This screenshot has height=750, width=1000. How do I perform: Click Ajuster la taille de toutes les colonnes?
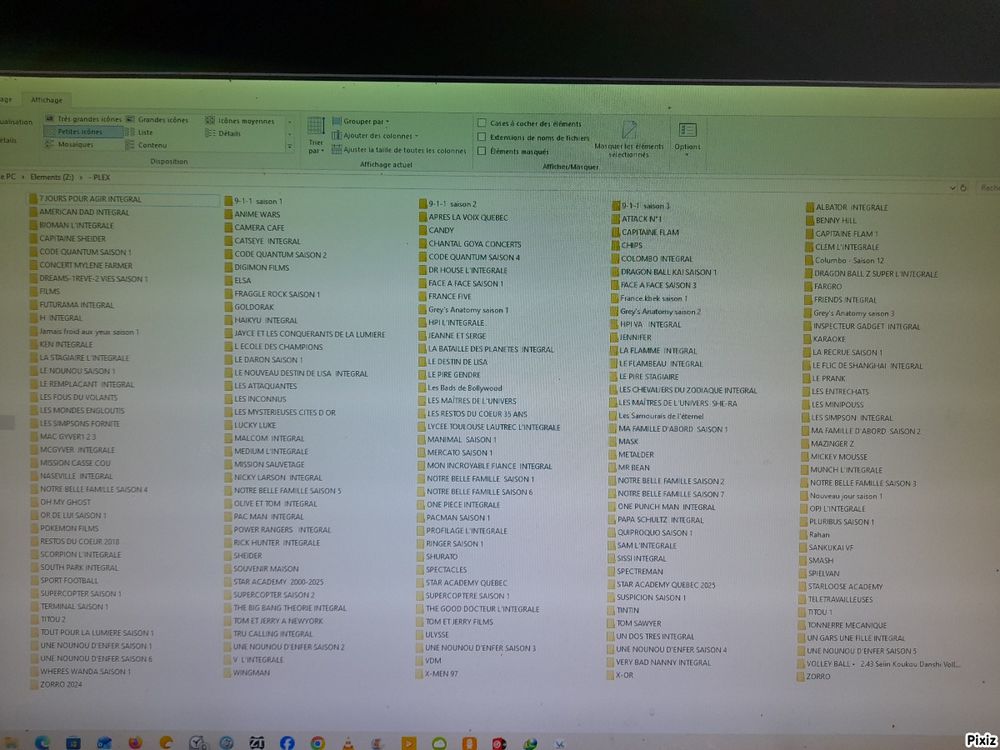coord(404,150)
